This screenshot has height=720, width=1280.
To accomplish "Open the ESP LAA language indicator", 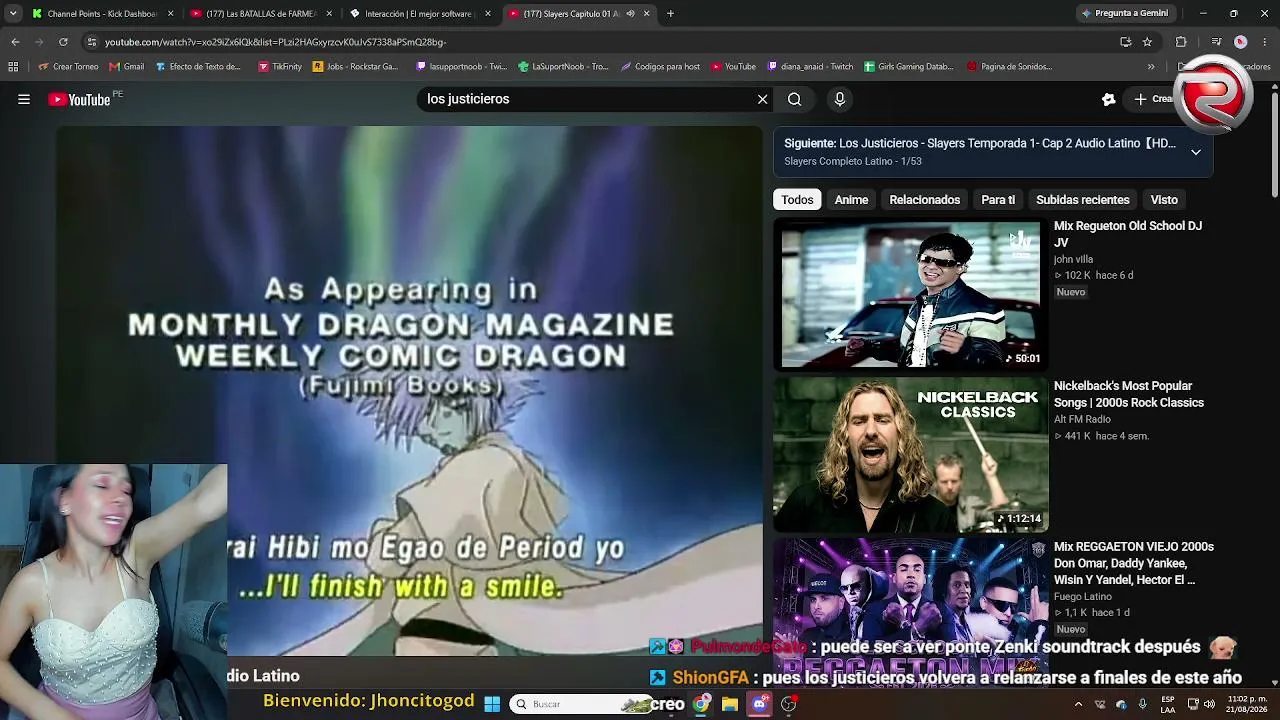I will point(1168,704).
